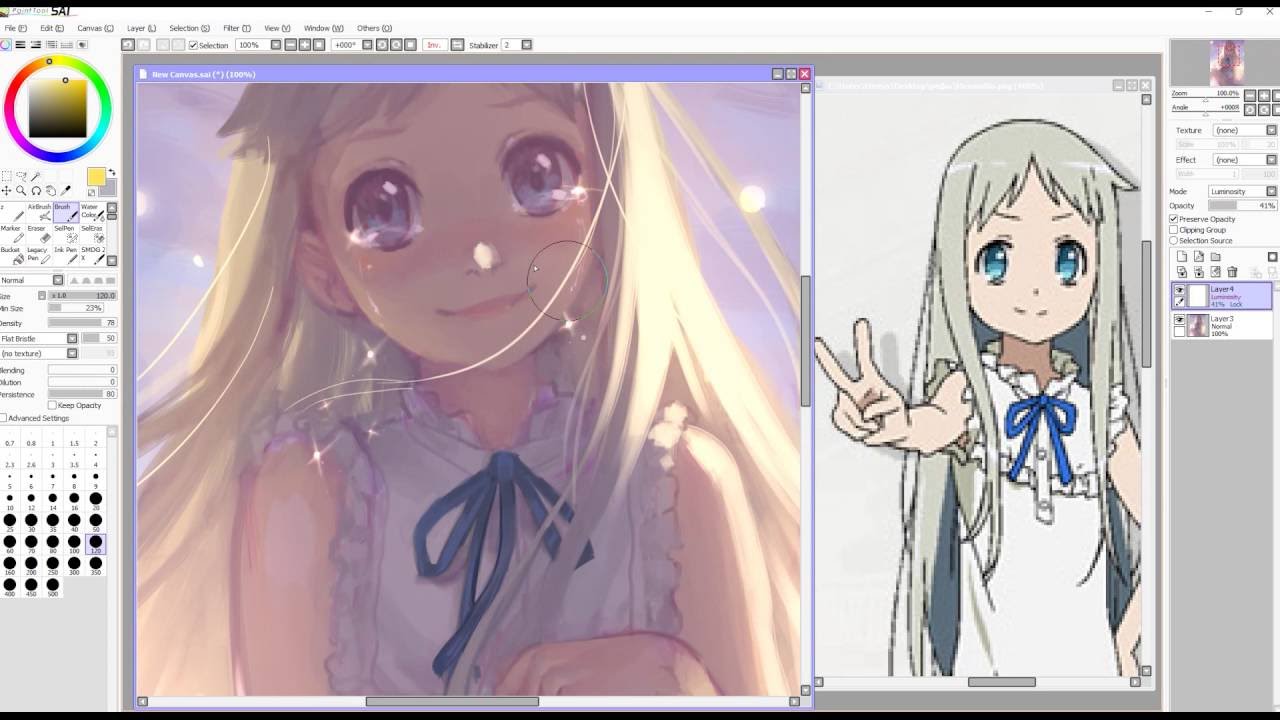The height and width of the screenshot is (720, 1280).
Task: Open the Canvas menu
Action: click(95, 28)
